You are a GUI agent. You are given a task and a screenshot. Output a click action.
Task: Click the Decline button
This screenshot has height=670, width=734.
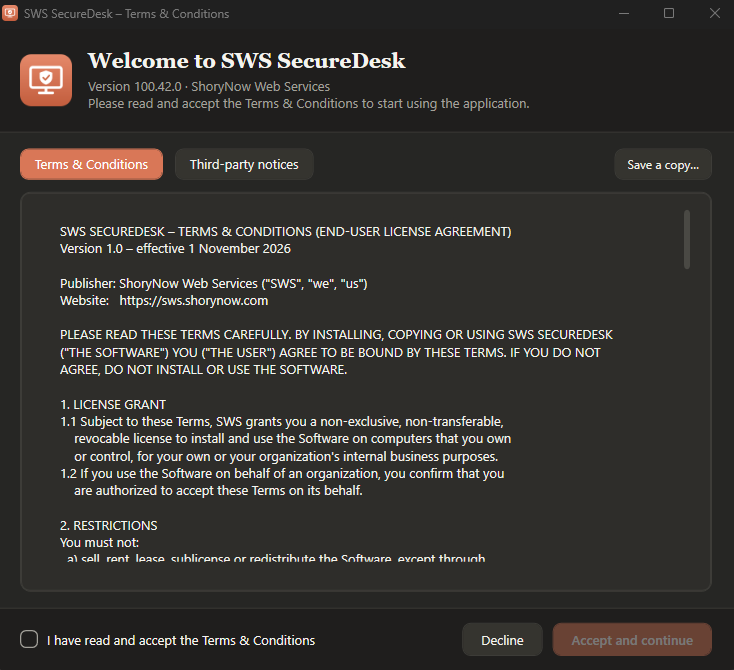tap(502, 640)
